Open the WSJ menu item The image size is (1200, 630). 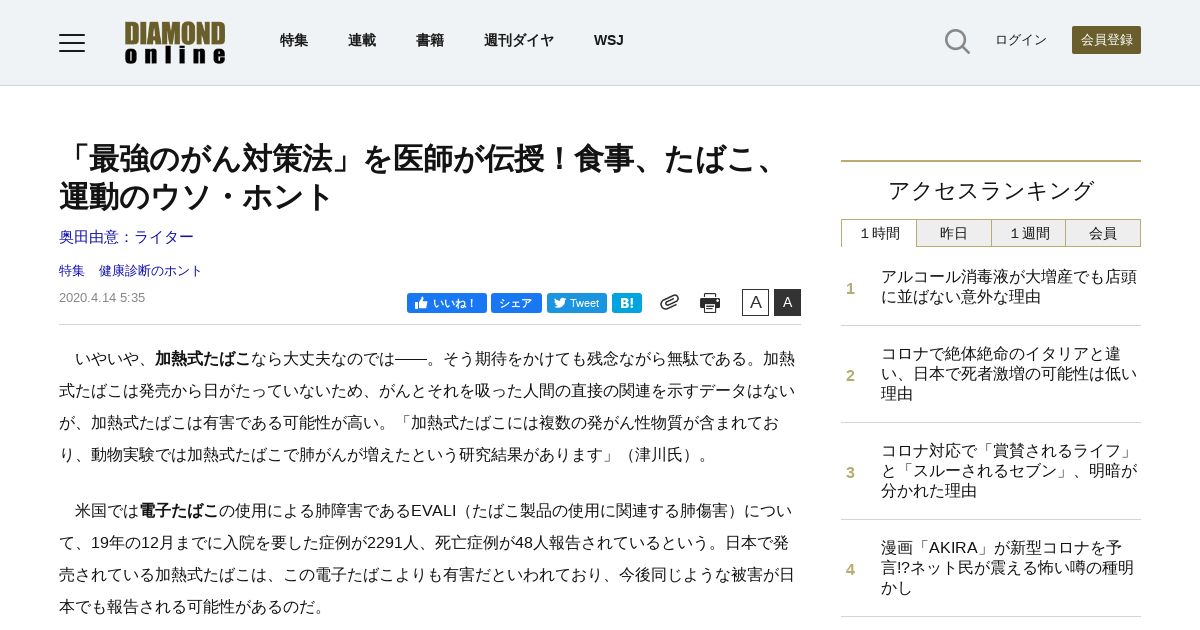pyautogui.click(x=609, y=41)
